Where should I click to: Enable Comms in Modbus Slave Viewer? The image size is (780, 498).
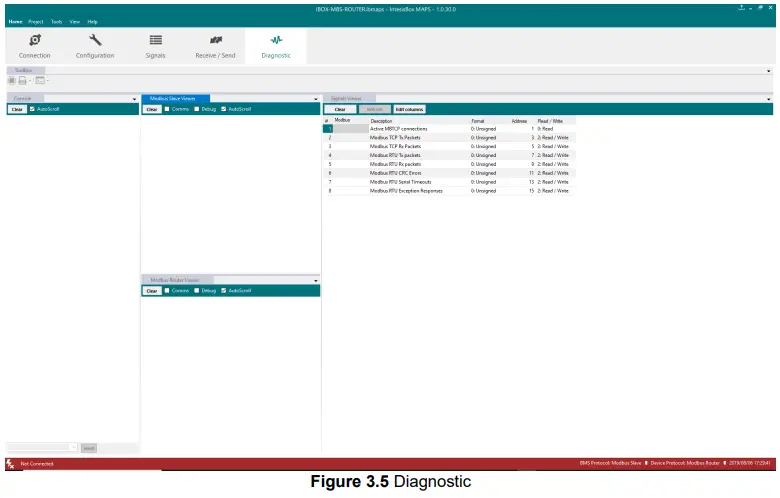point(167,109)
